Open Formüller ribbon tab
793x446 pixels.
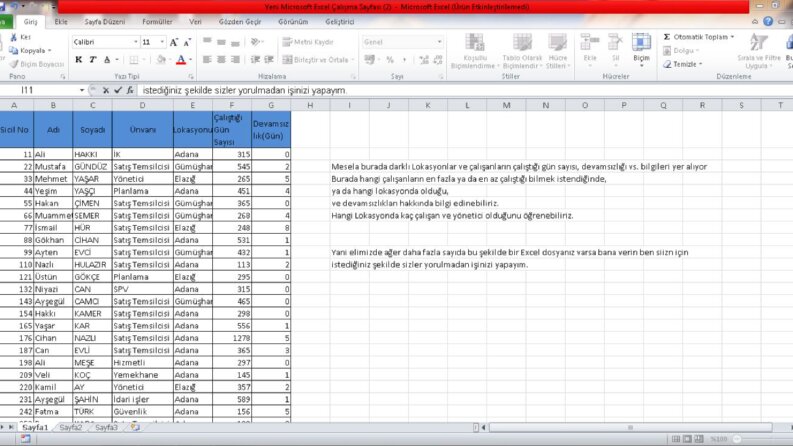point(157,22)
